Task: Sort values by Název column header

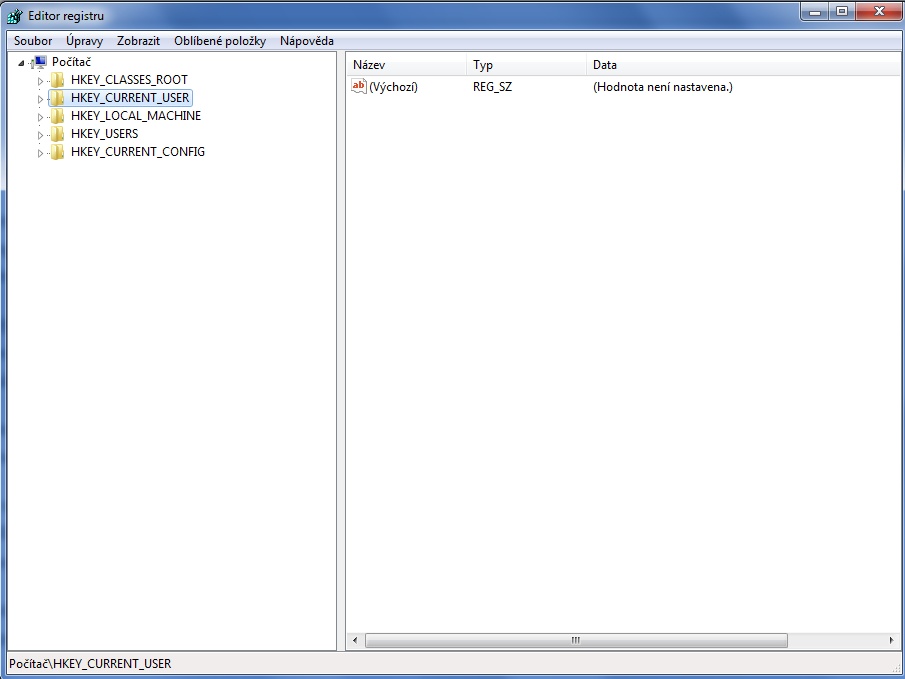Action: [405, 65]
